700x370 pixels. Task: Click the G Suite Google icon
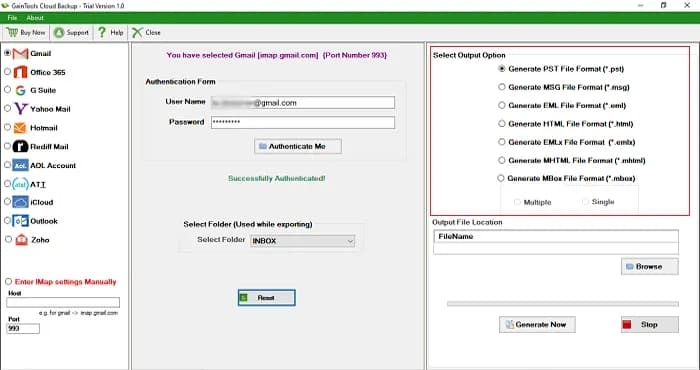click(x=20, y=91)
